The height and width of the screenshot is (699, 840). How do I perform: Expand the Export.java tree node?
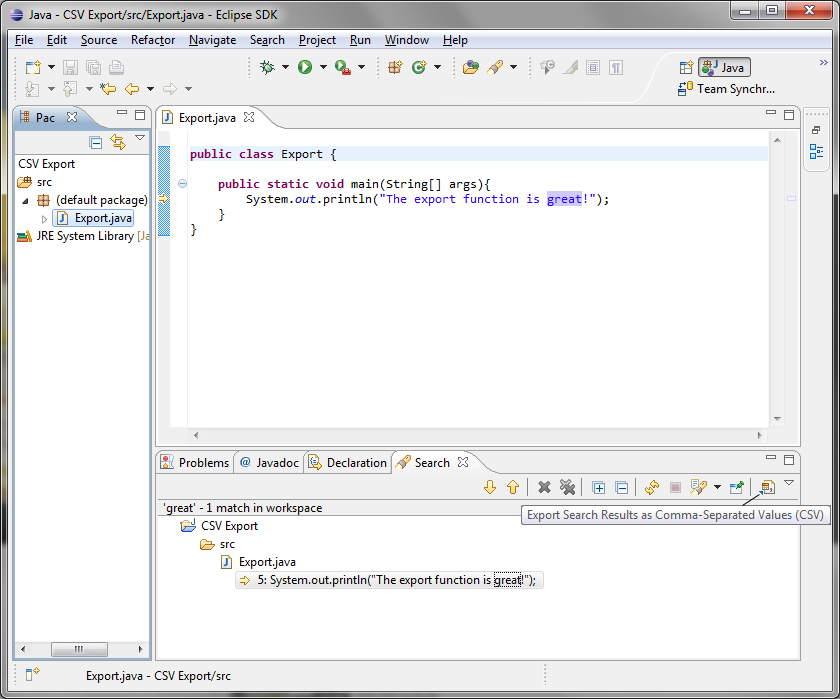(44, 219)
